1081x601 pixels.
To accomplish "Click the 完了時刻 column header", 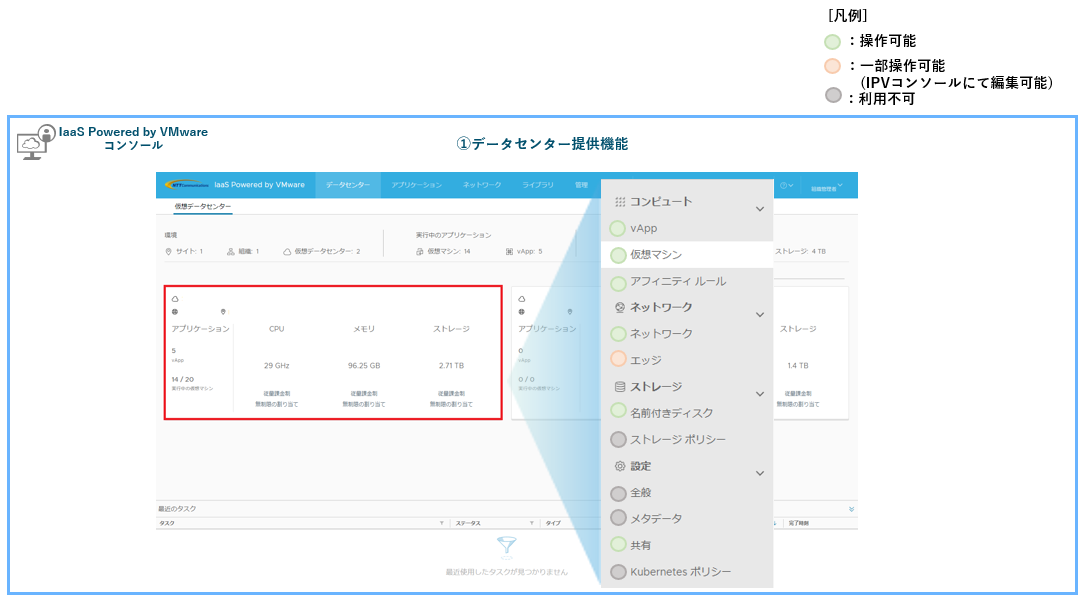I will (x=799, y=524).
